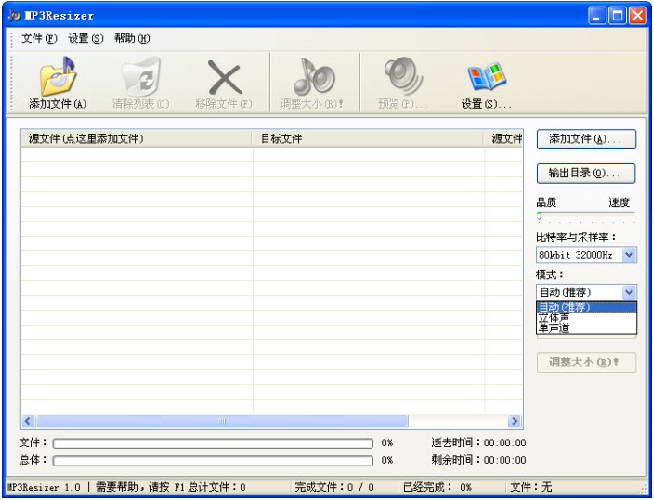This screenshot has width=654, height=500.
Task: Open 设置(S)... via the windows book icon
Action: tap(486, 77)
